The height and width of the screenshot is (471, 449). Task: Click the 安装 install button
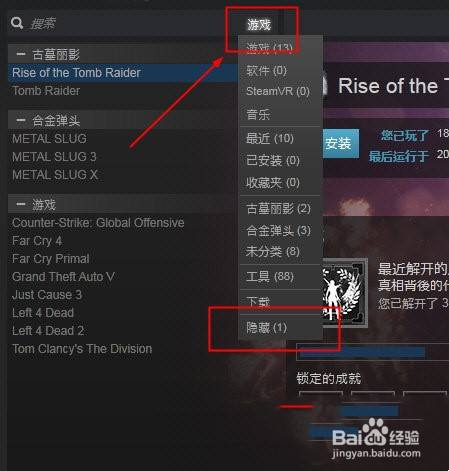(341, 143)
